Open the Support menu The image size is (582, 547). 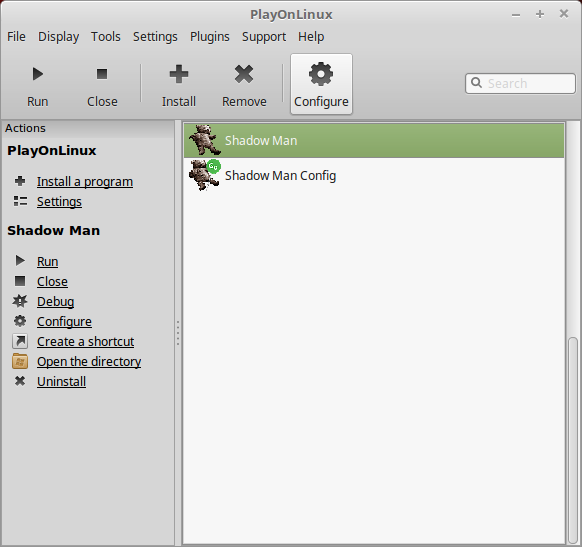click(264, 37)
